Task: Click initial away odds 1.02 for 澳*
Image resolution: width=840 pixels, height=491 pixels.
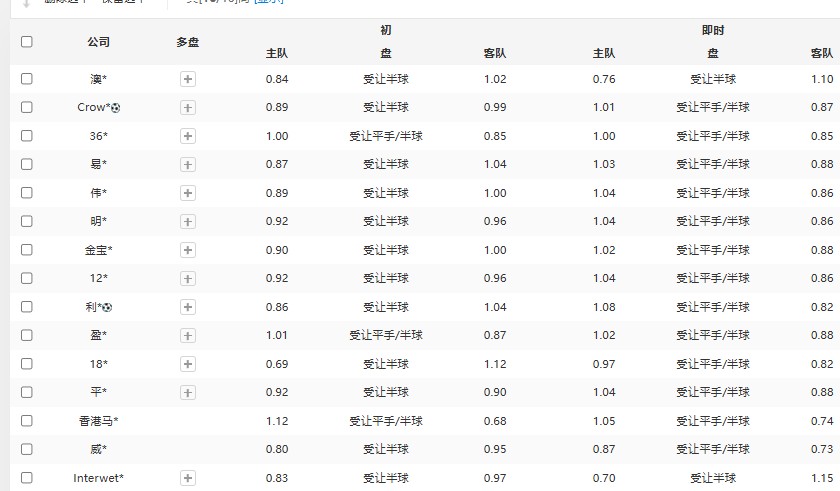Action: pos(495,79)
